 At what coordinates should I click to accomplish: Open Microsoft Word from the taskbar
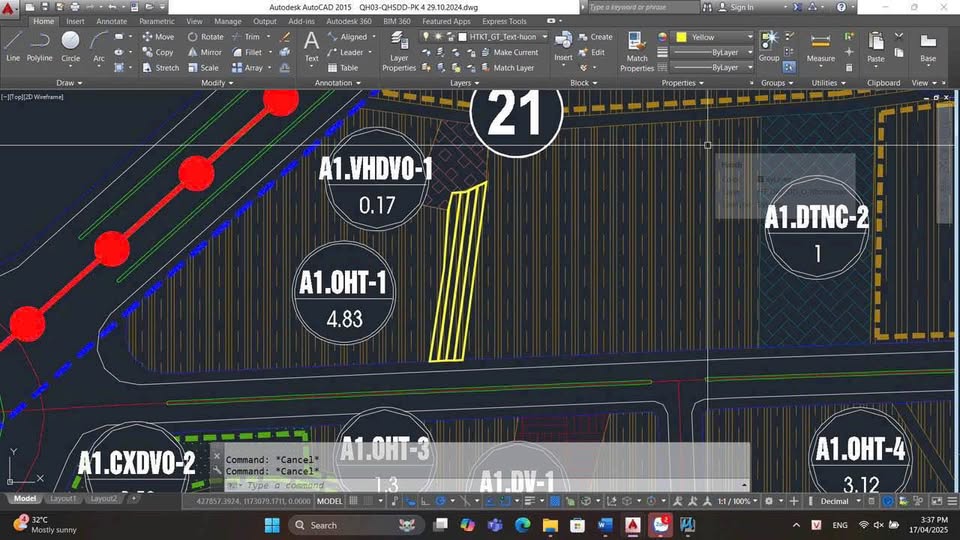click(604, 524)
